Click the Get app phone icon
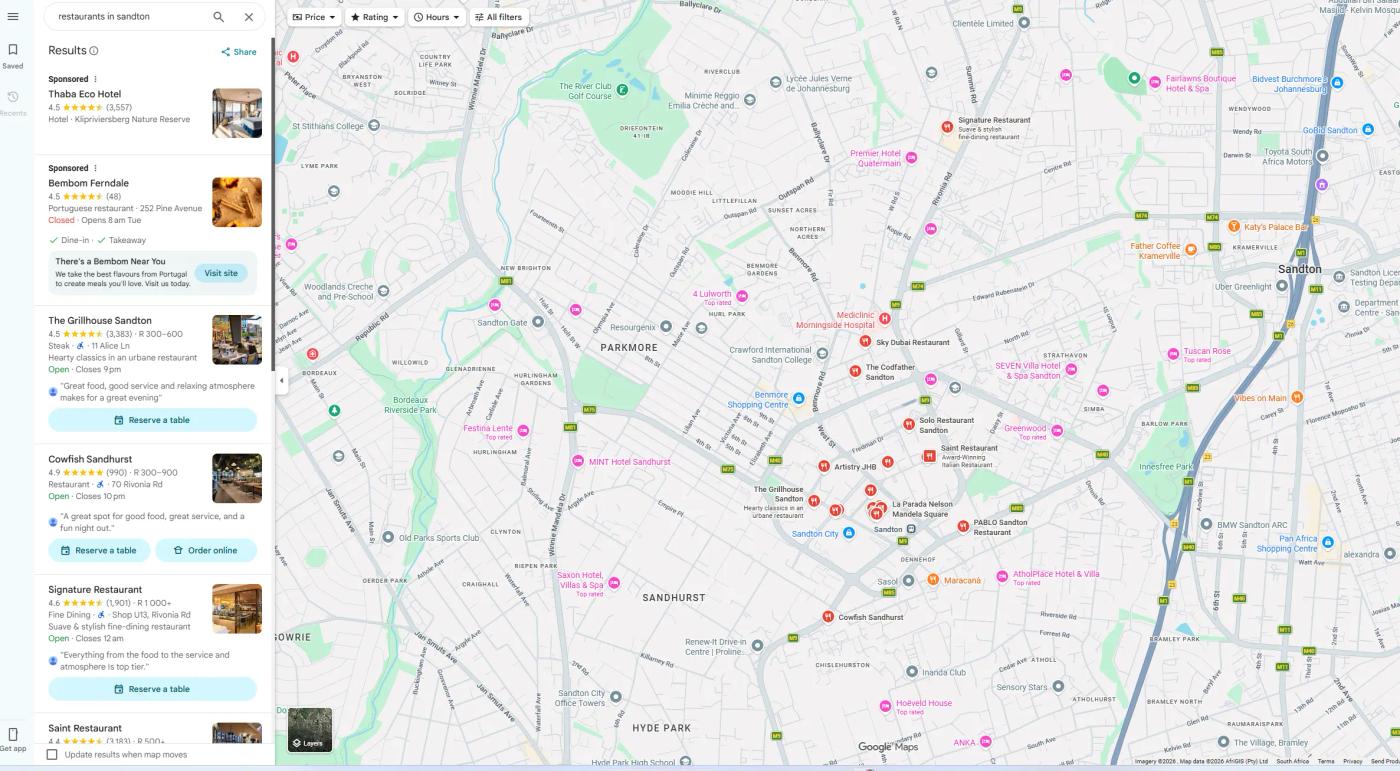Viewport: 1400px width, 771px height. pyautogui.click(x=13, y=734)
